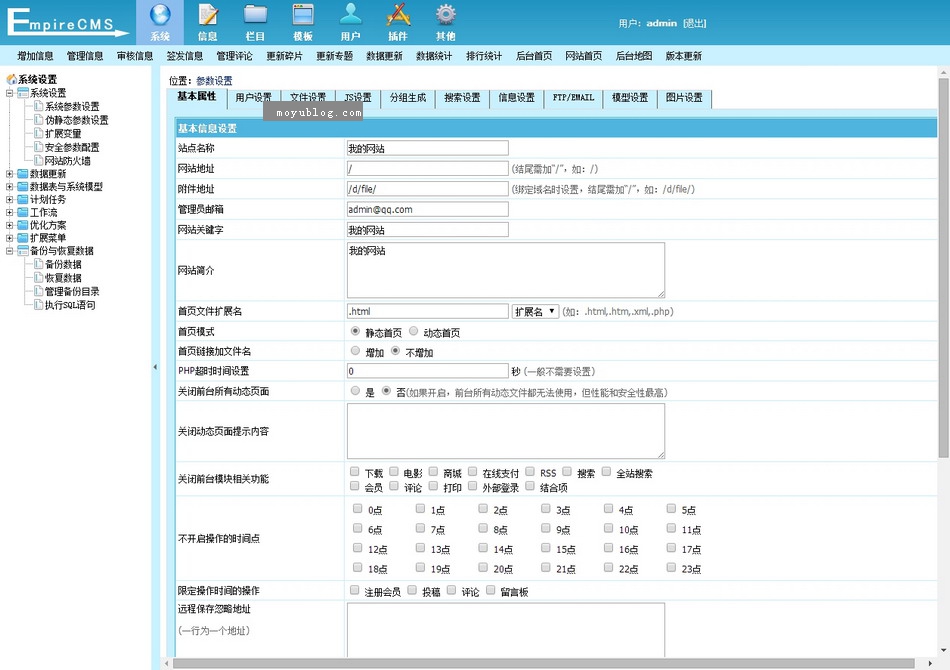Check the 在线支付 module checkbox

[473, 471]
